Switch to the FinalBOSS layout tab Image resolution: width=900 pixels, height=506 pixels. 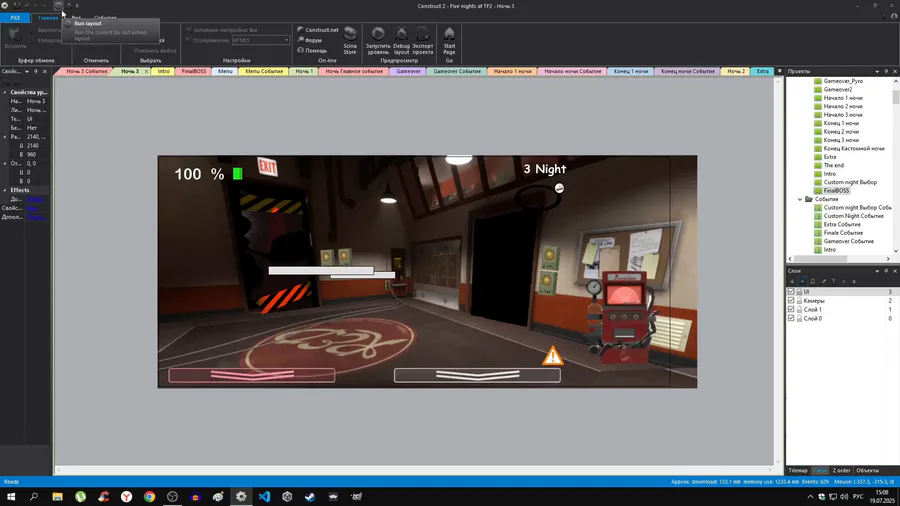pos(194,71)
